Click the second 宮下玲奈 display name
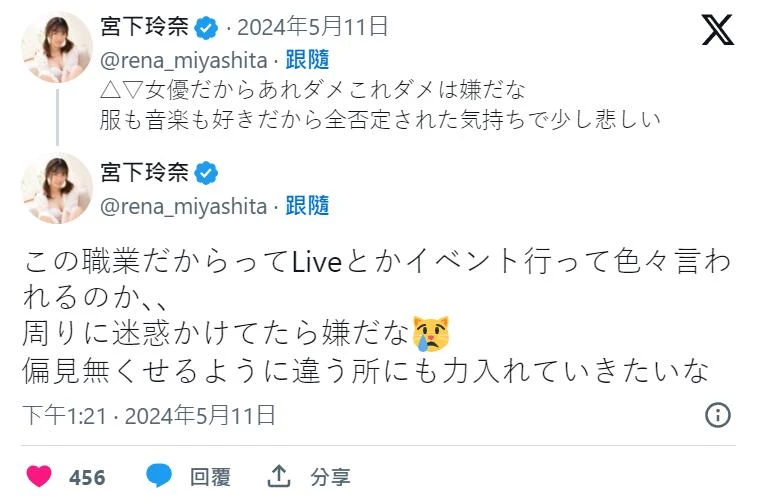Screen dimensions: 757x504 coord(144,172)
